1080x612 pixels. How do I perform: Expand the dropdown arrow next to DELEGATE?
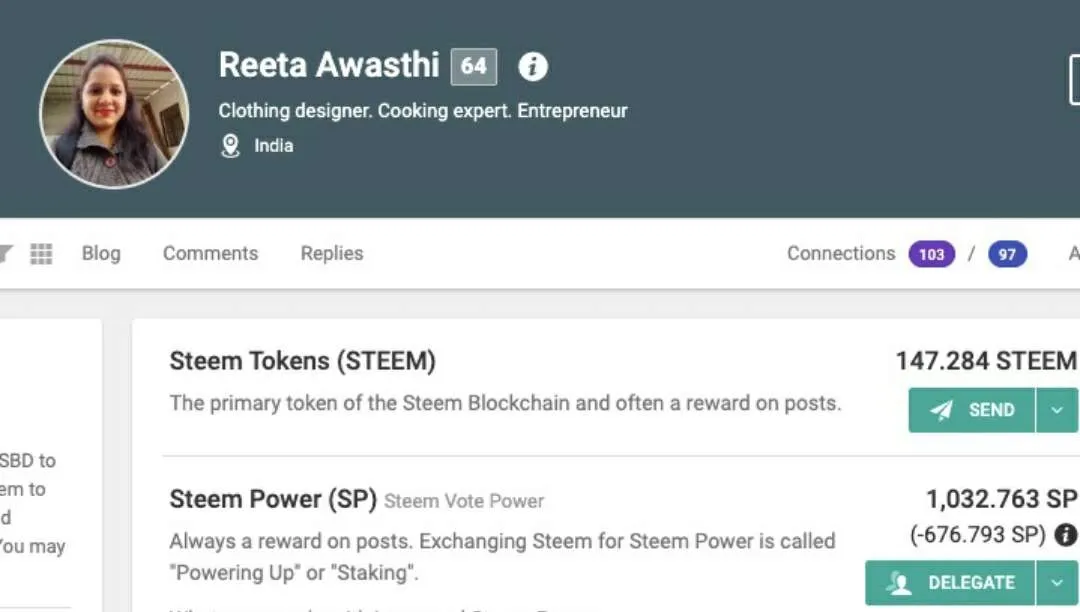coord(1057,583)
